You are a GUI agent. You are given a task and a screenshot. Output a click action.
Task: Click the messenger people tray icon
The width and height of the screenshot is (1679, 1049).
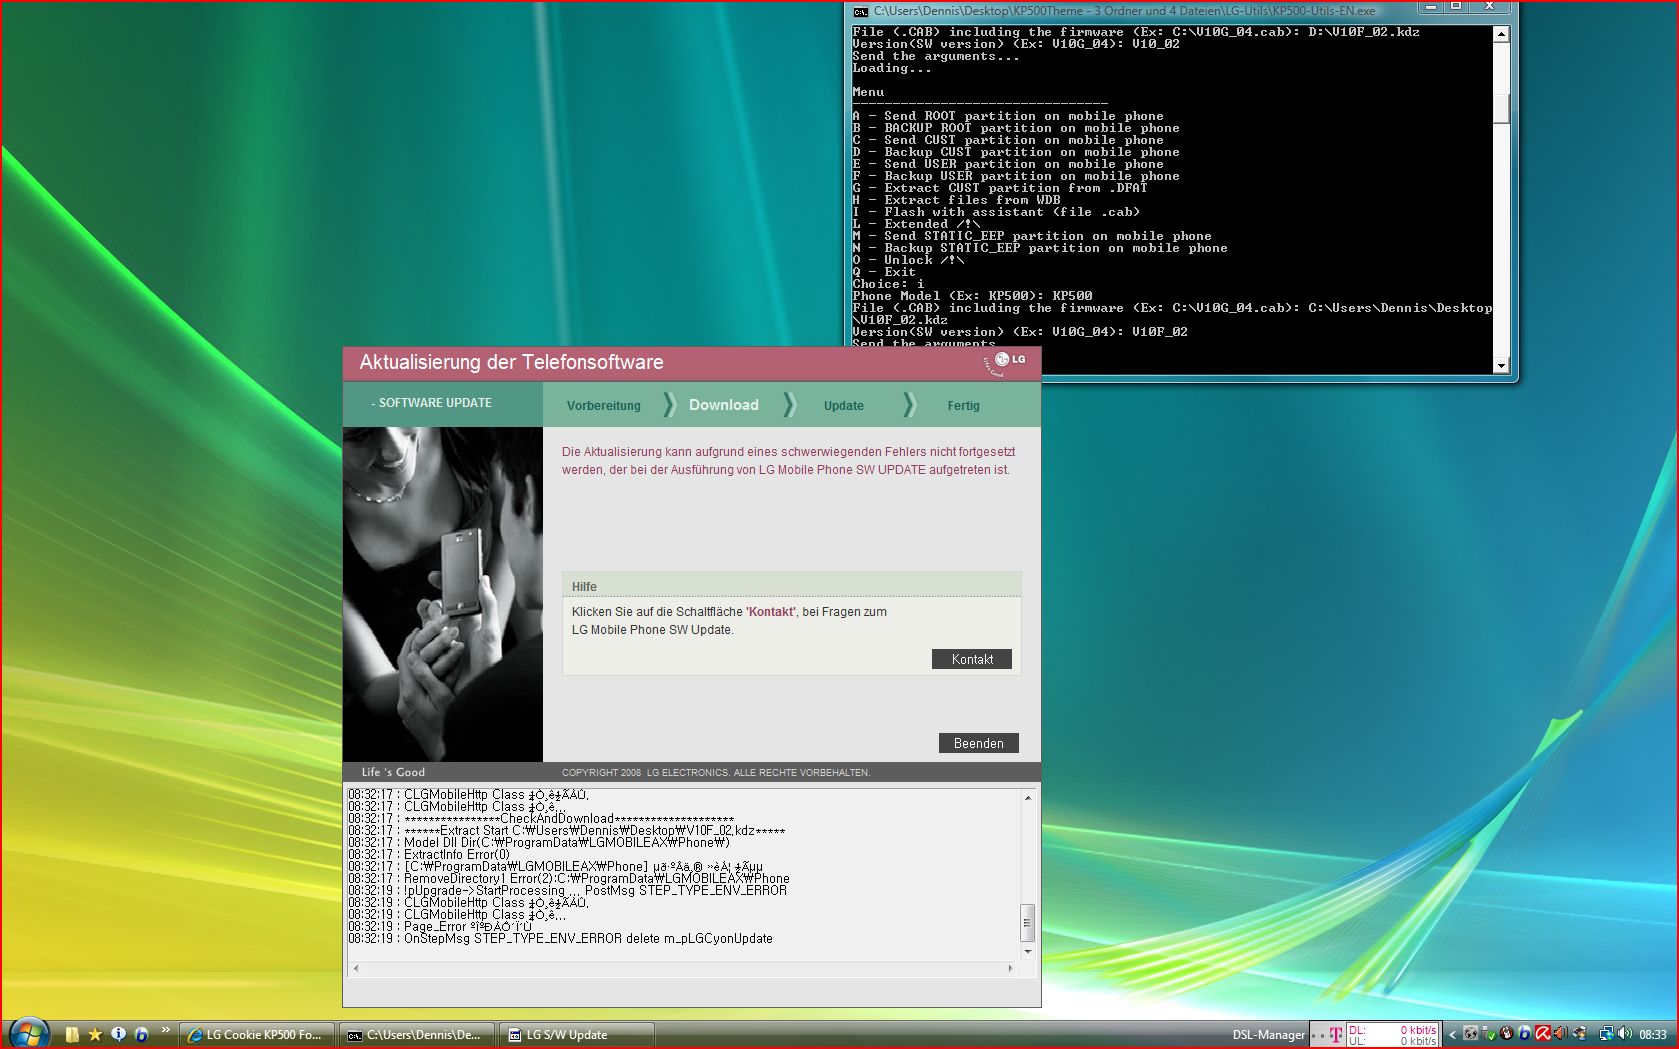1581,1034
